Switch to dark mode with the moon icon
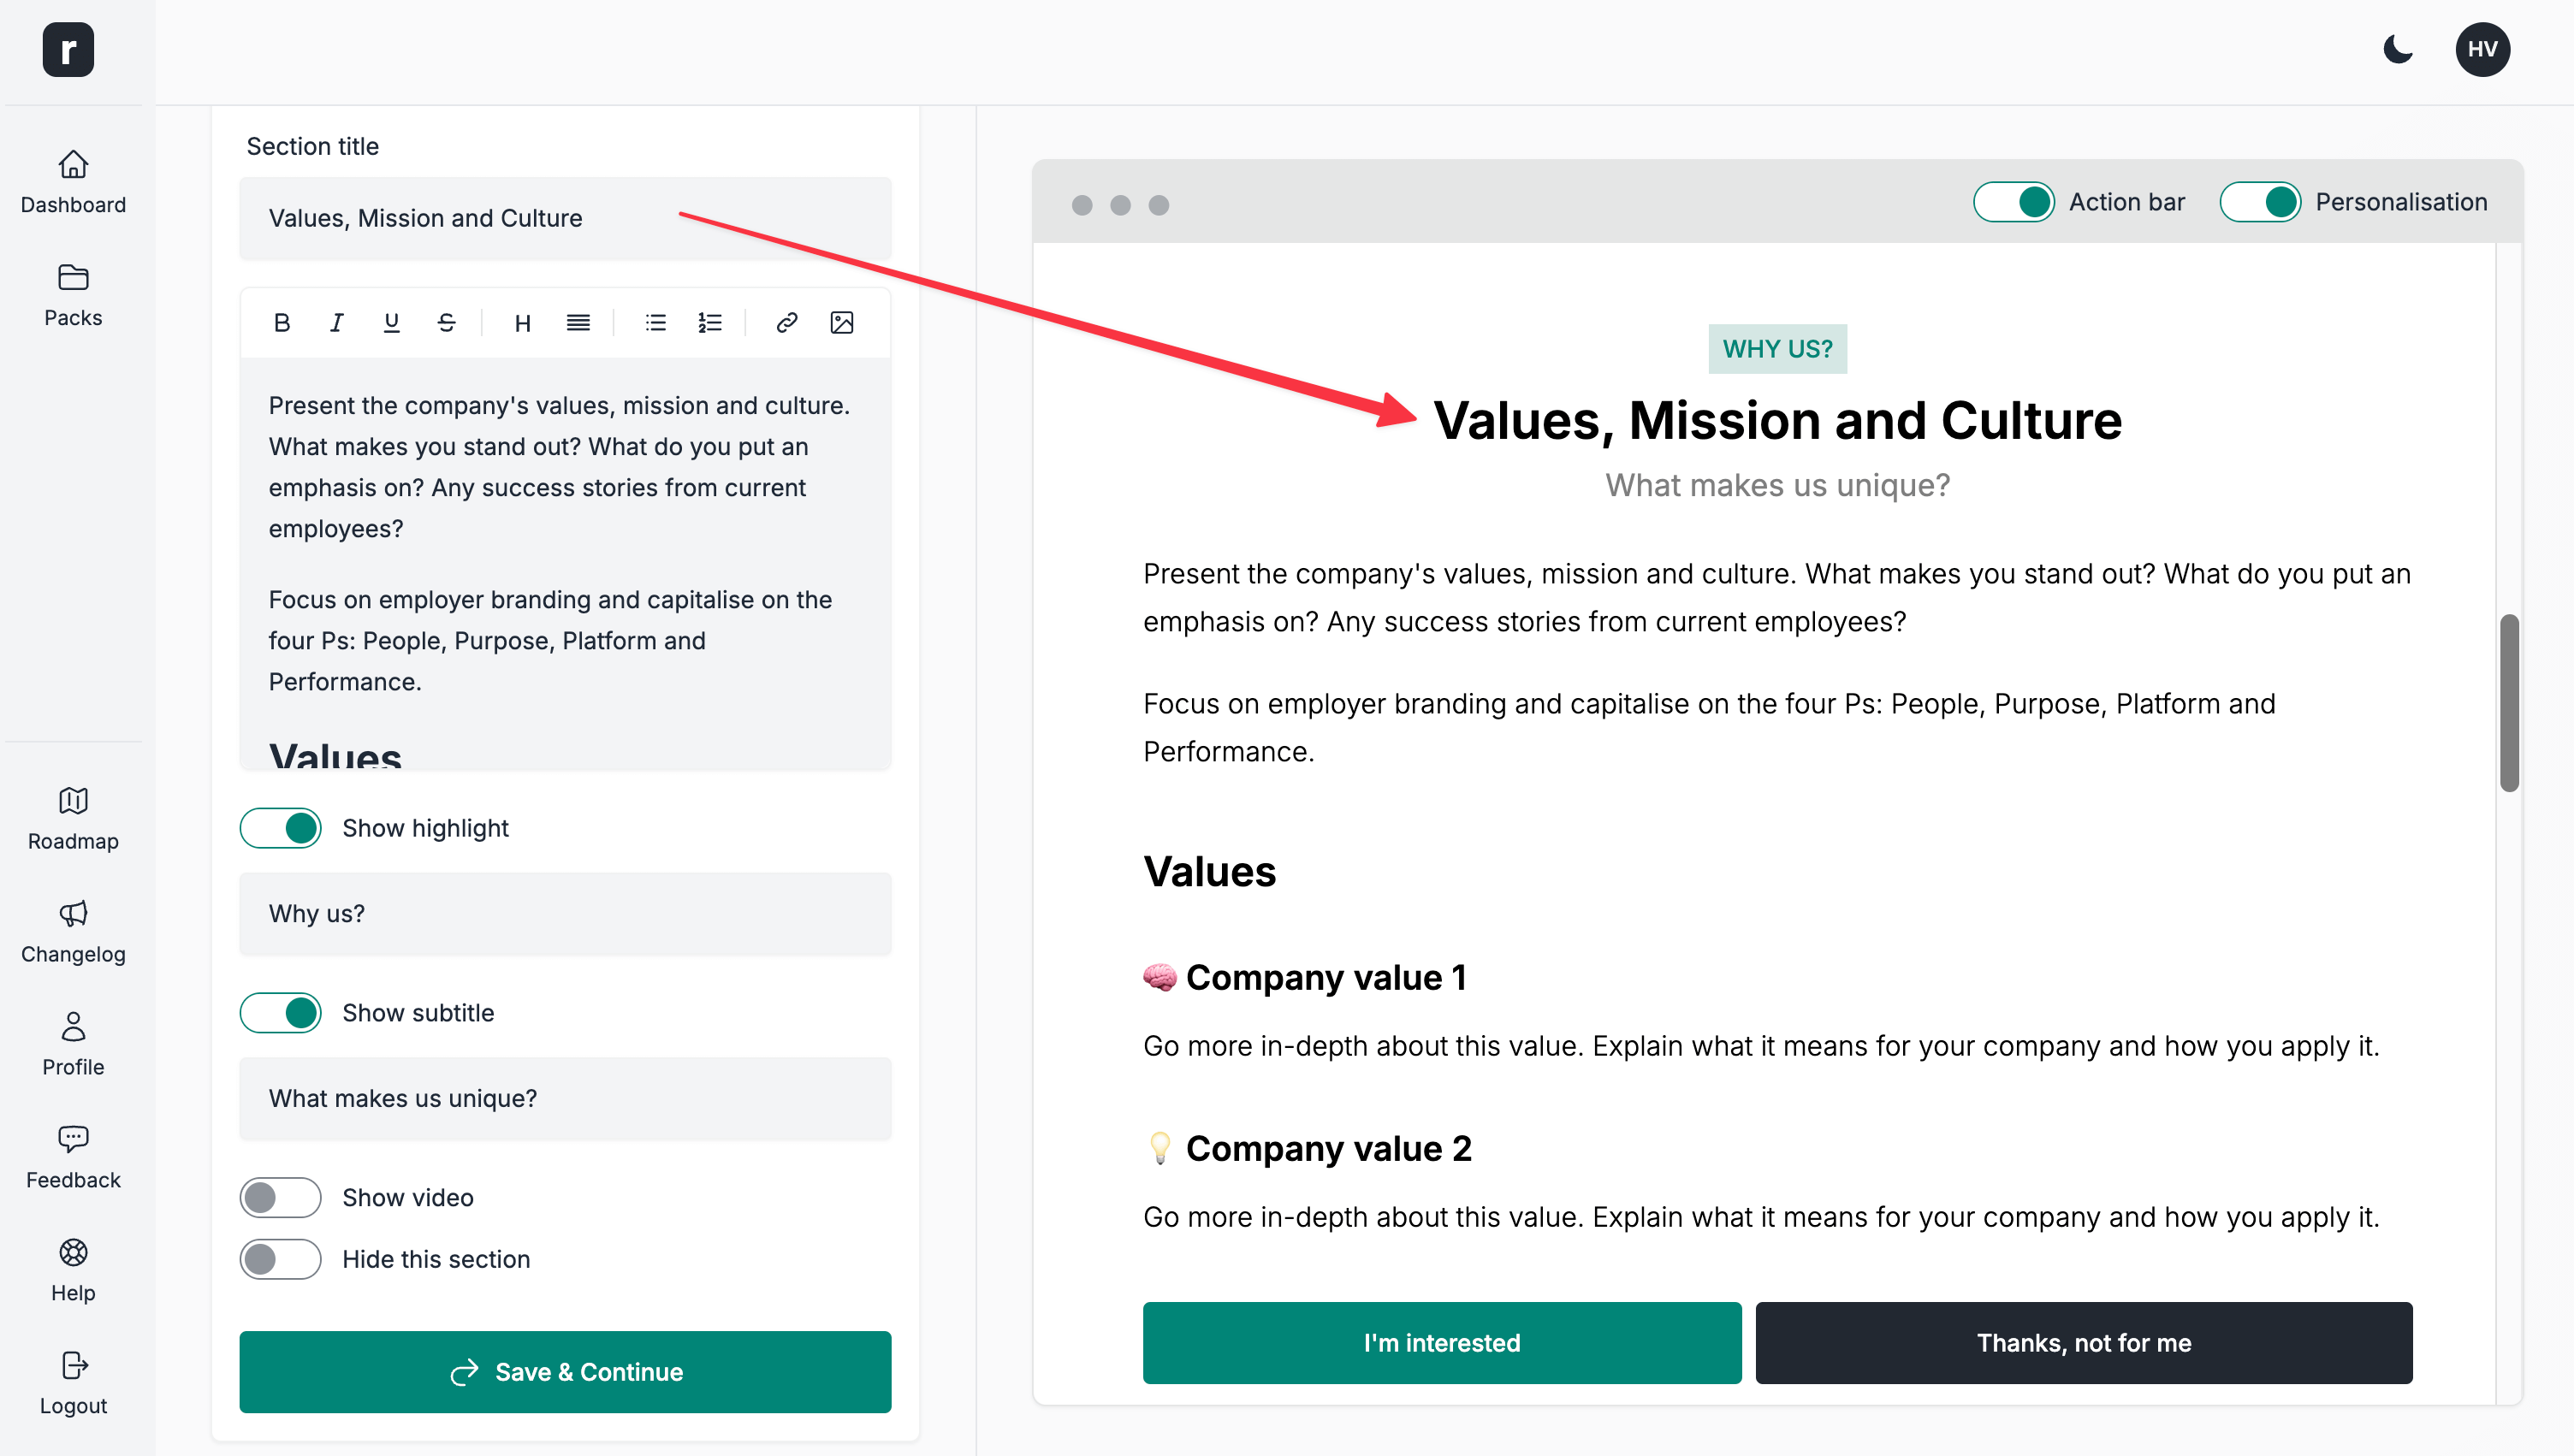 (x=2397, y=49)
